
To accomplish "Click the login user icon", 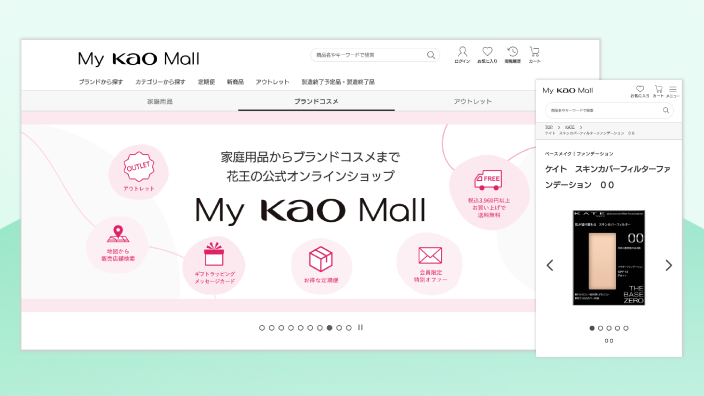I will [x=462, y=52].
